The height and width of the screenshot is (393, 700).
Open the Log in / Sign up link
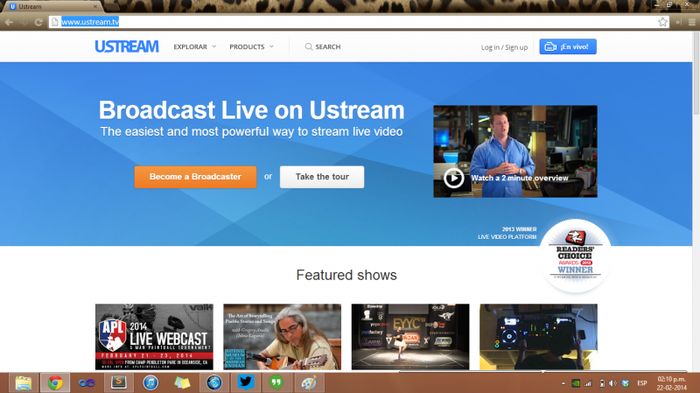click(x=504, y=47)
